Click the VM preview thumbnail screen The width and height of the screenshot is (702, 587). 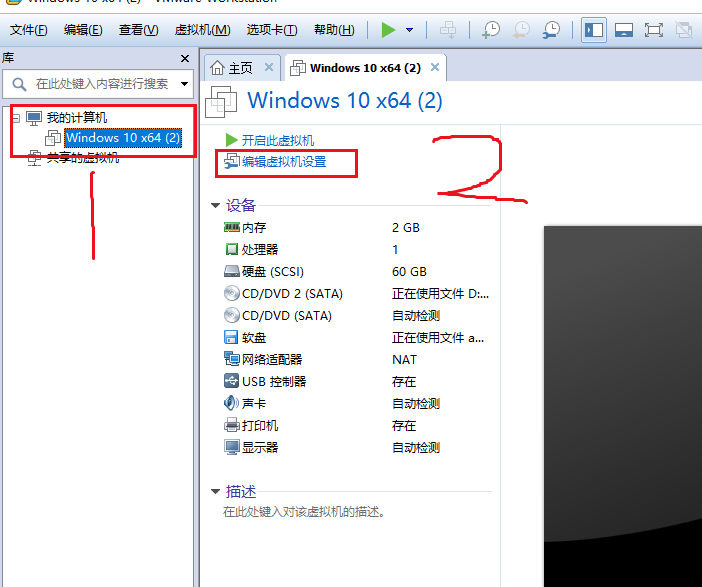pos(623,406)
